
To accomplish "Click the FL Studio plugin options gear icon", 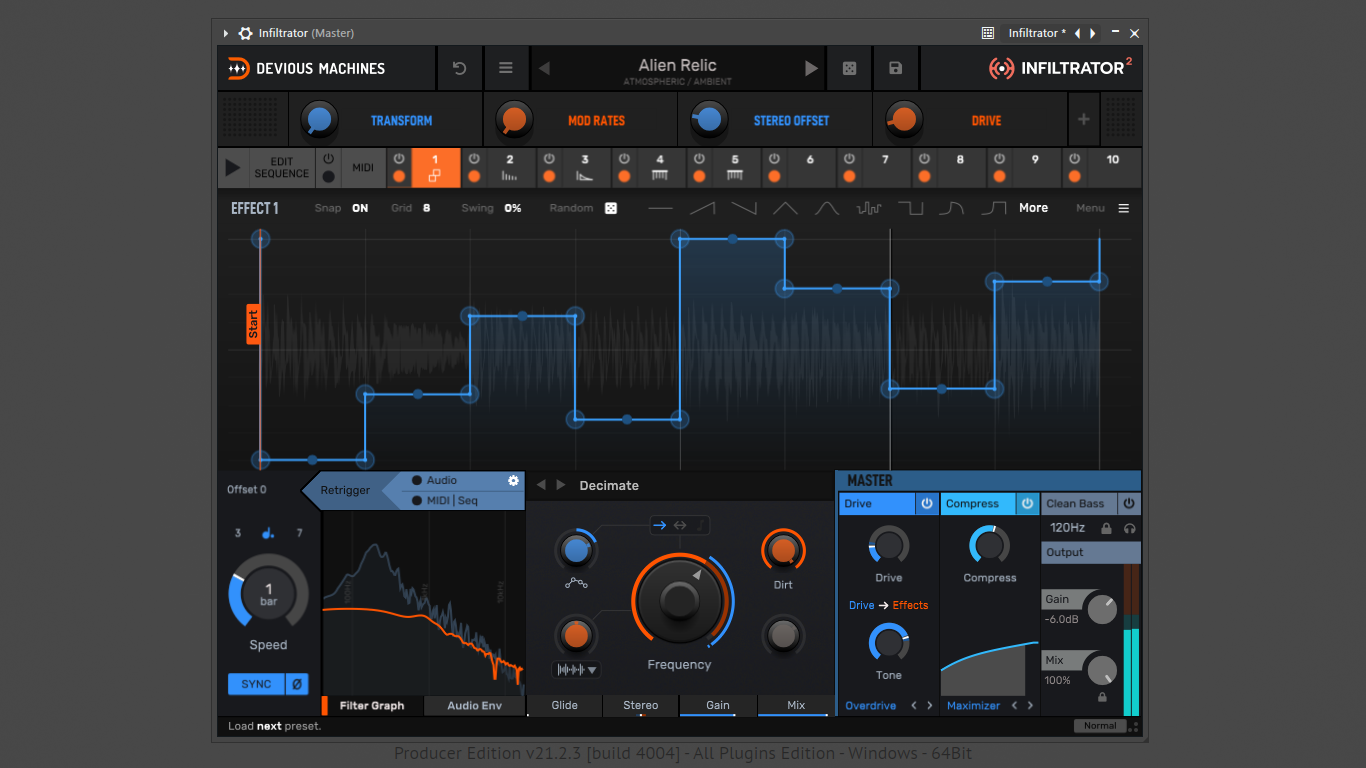I will tap(245, 33).
